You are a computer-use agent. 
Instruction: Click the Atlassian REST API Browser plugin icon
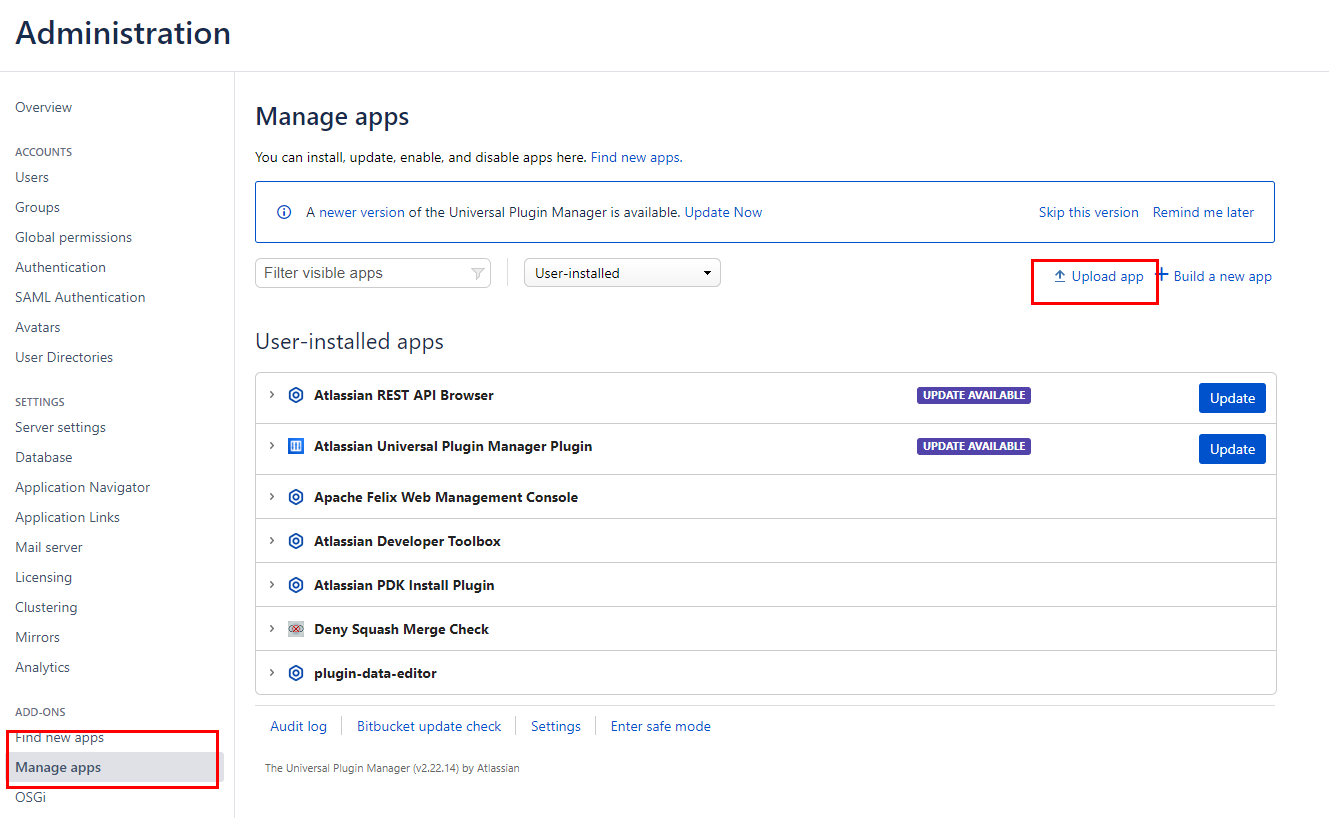pyautogui.click(x=296, y=395)
